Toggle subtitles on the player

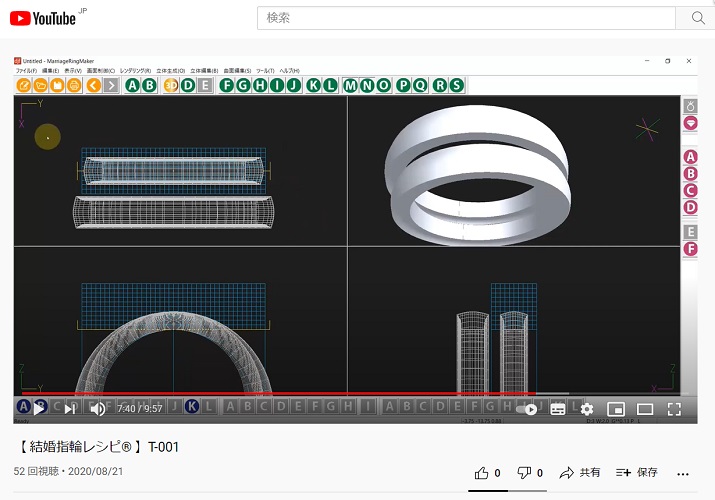558,408
